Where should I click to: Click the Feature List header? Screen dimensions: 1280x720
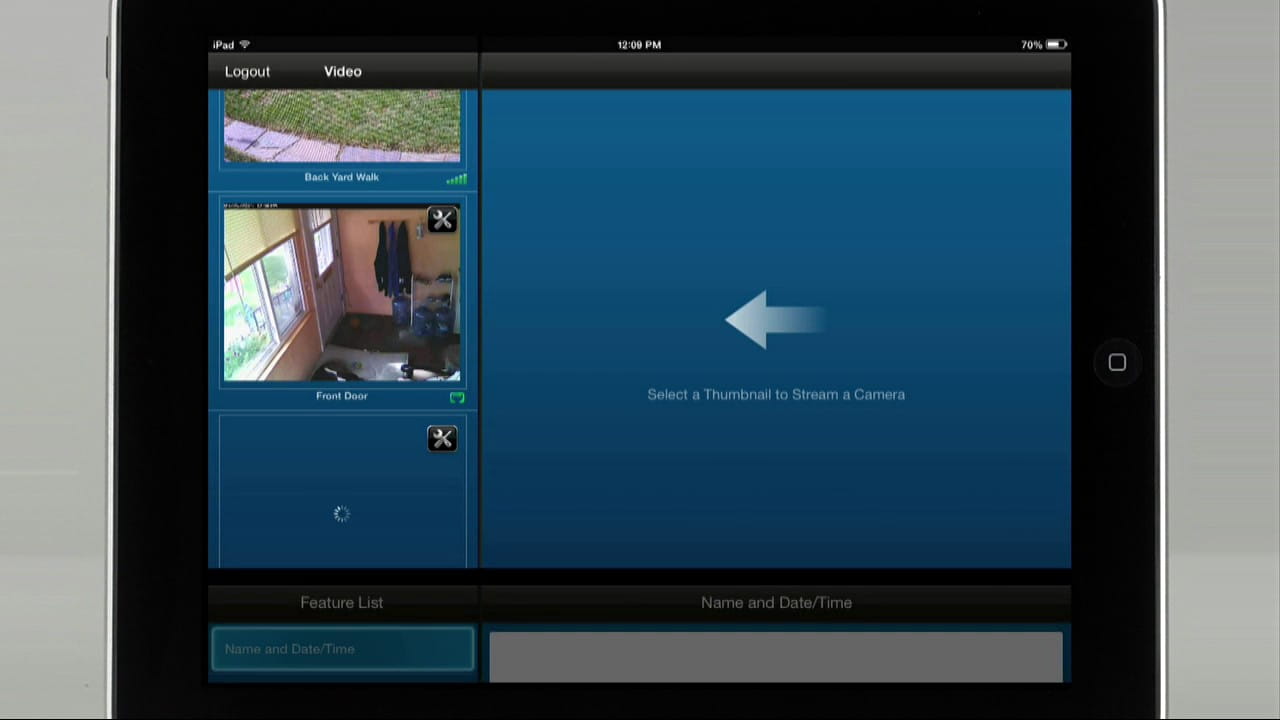(x=342, y=603)
